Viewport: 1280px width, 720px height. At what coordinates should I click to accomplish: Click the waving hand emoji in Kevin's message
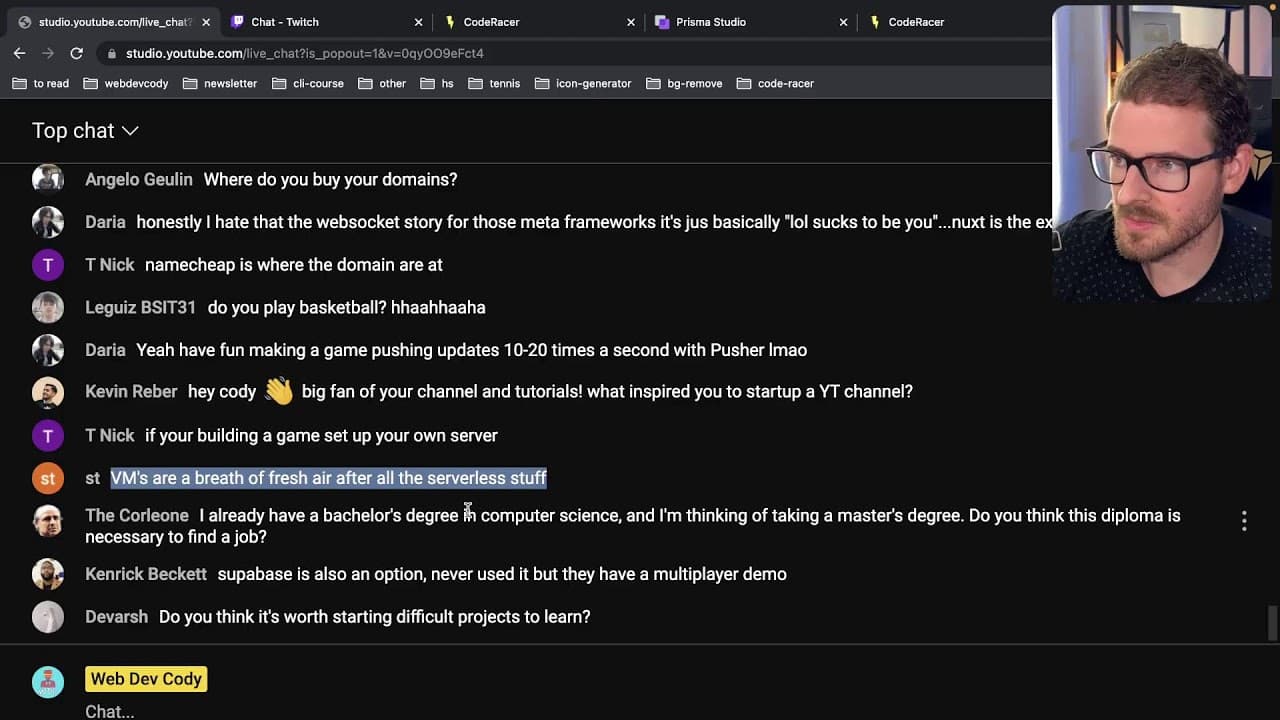coord(279,391)
